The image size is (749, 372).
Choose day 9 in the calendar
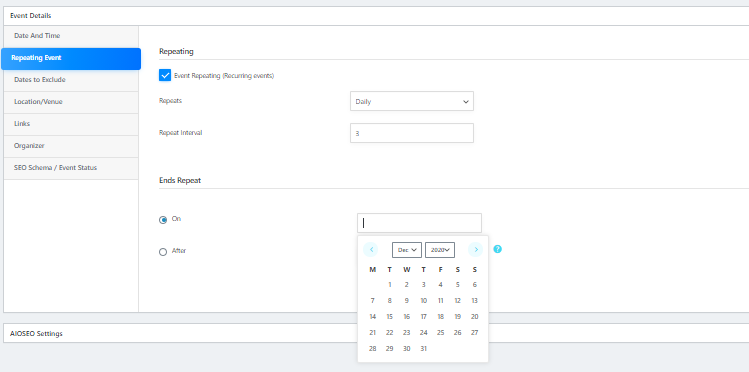point(407,300)
